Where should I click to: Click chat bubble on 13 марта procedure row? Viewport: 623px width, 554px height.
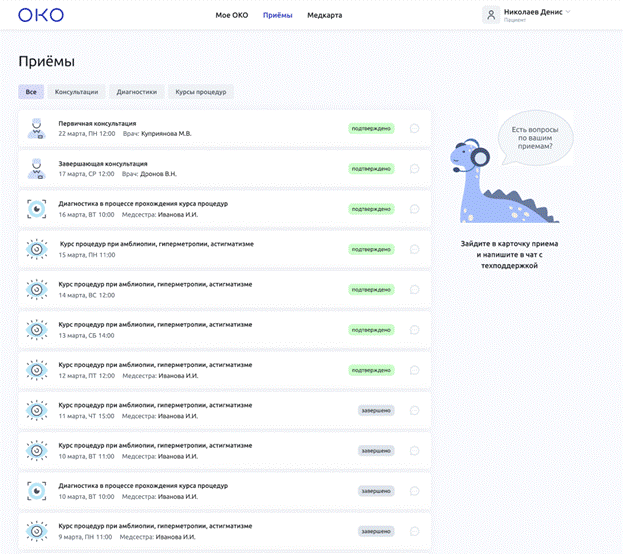[x=414, y=329]
